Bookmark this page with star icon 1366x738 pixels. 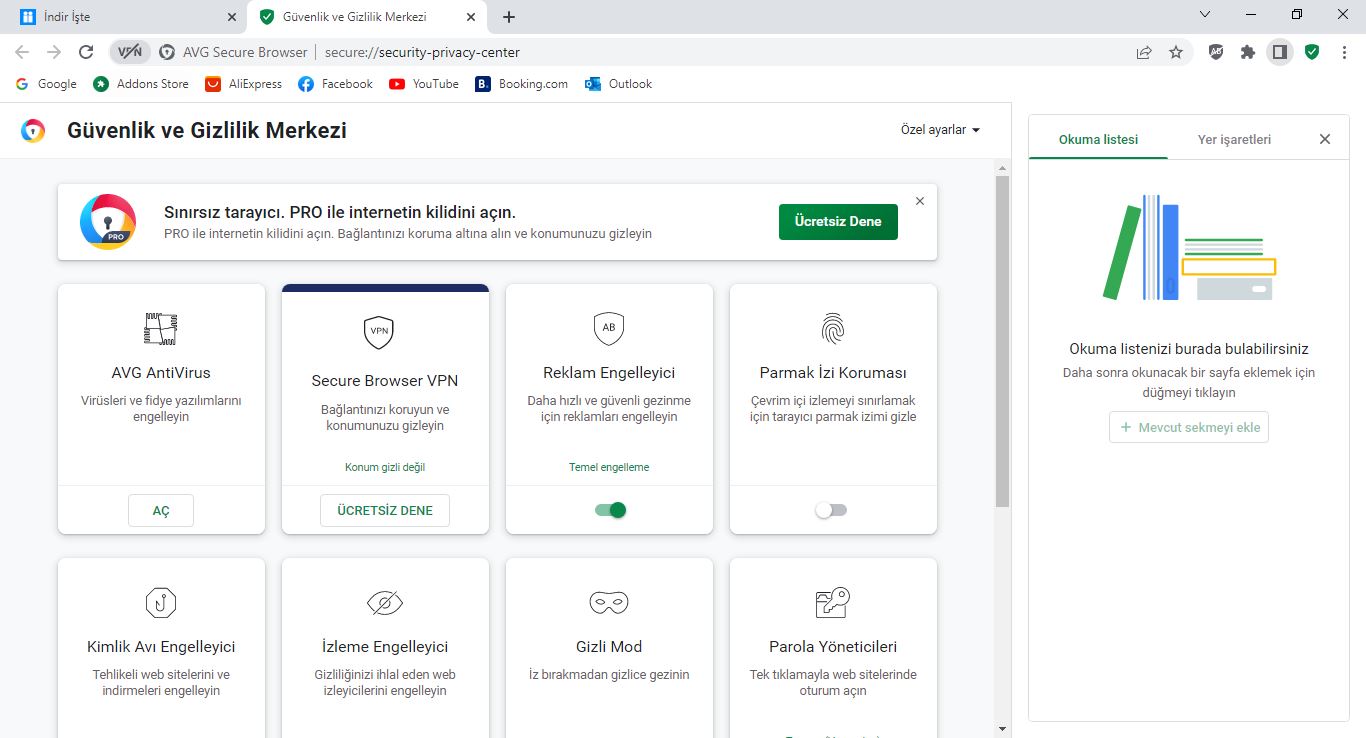1176,52
